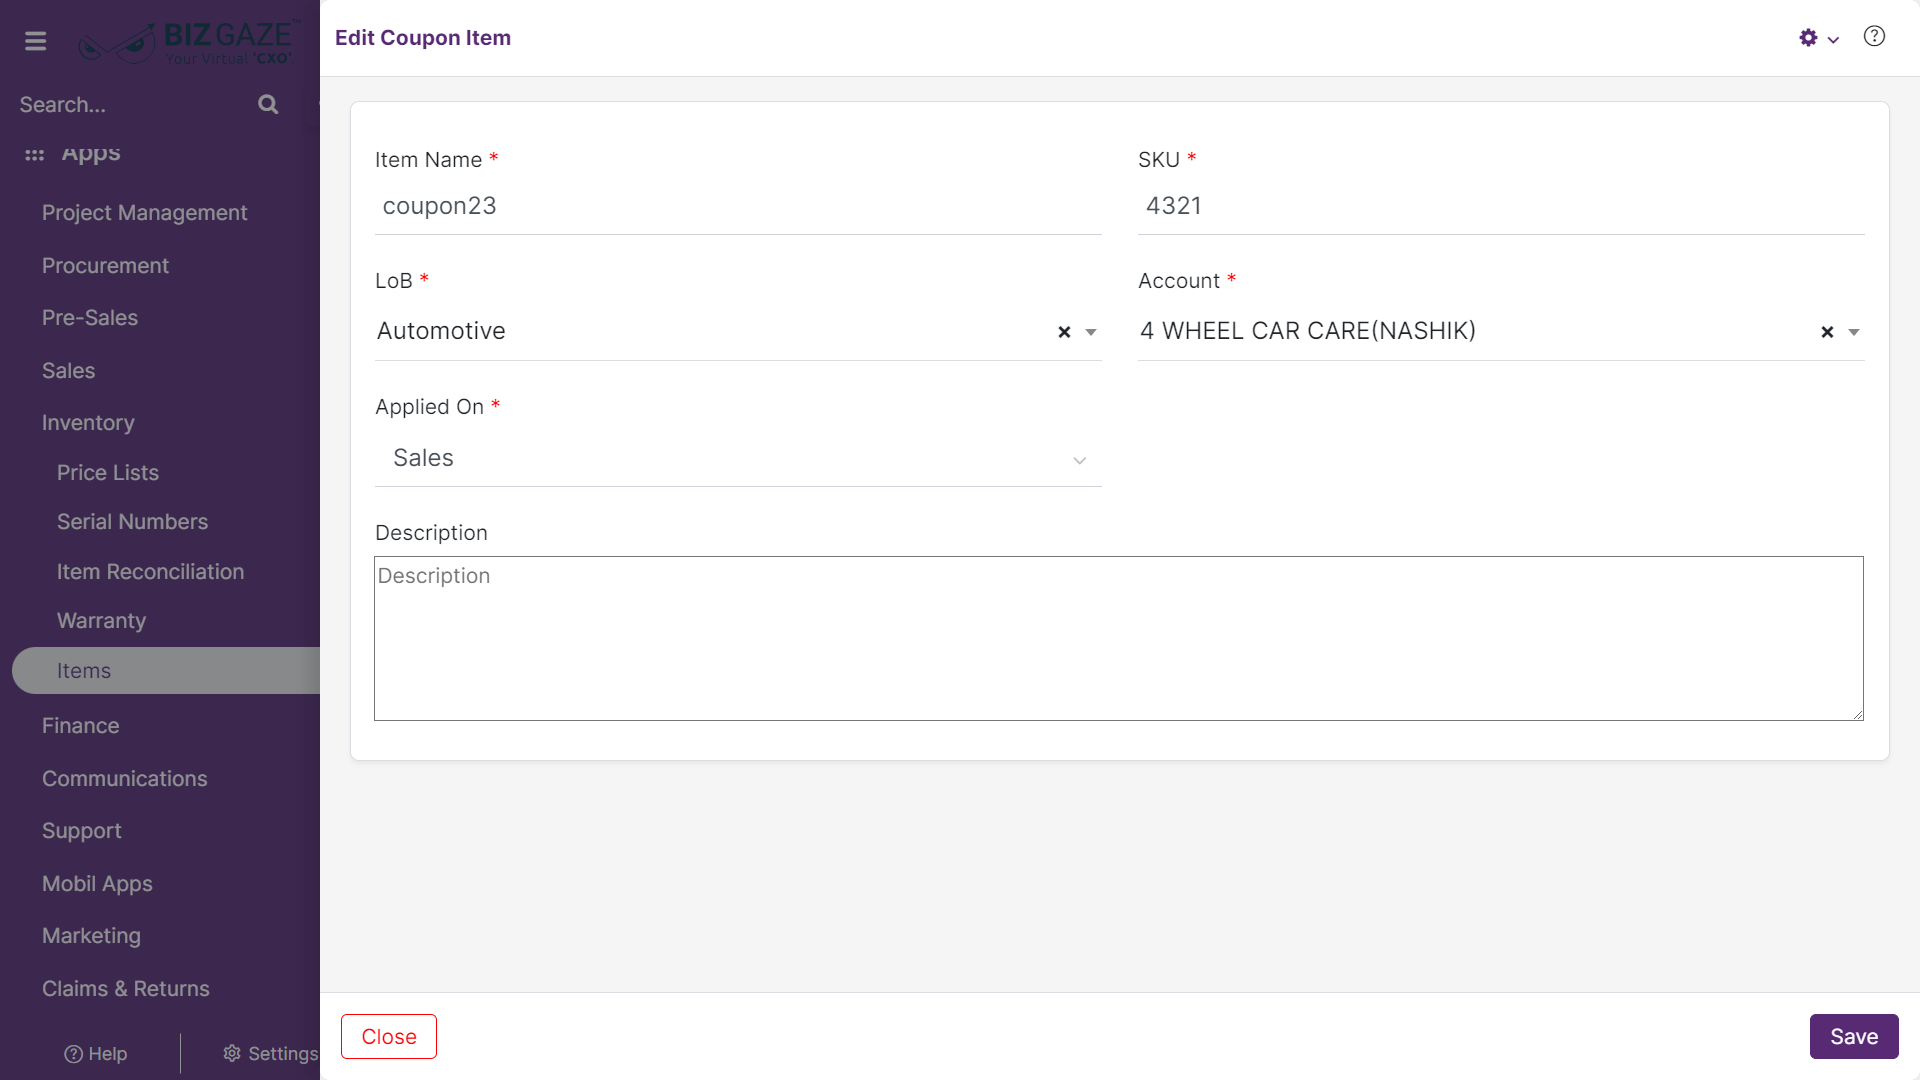The width and height of the screenshot is (1920, 1080).
Task: Save the coupon item
Action: (x=1854, y=1037)
